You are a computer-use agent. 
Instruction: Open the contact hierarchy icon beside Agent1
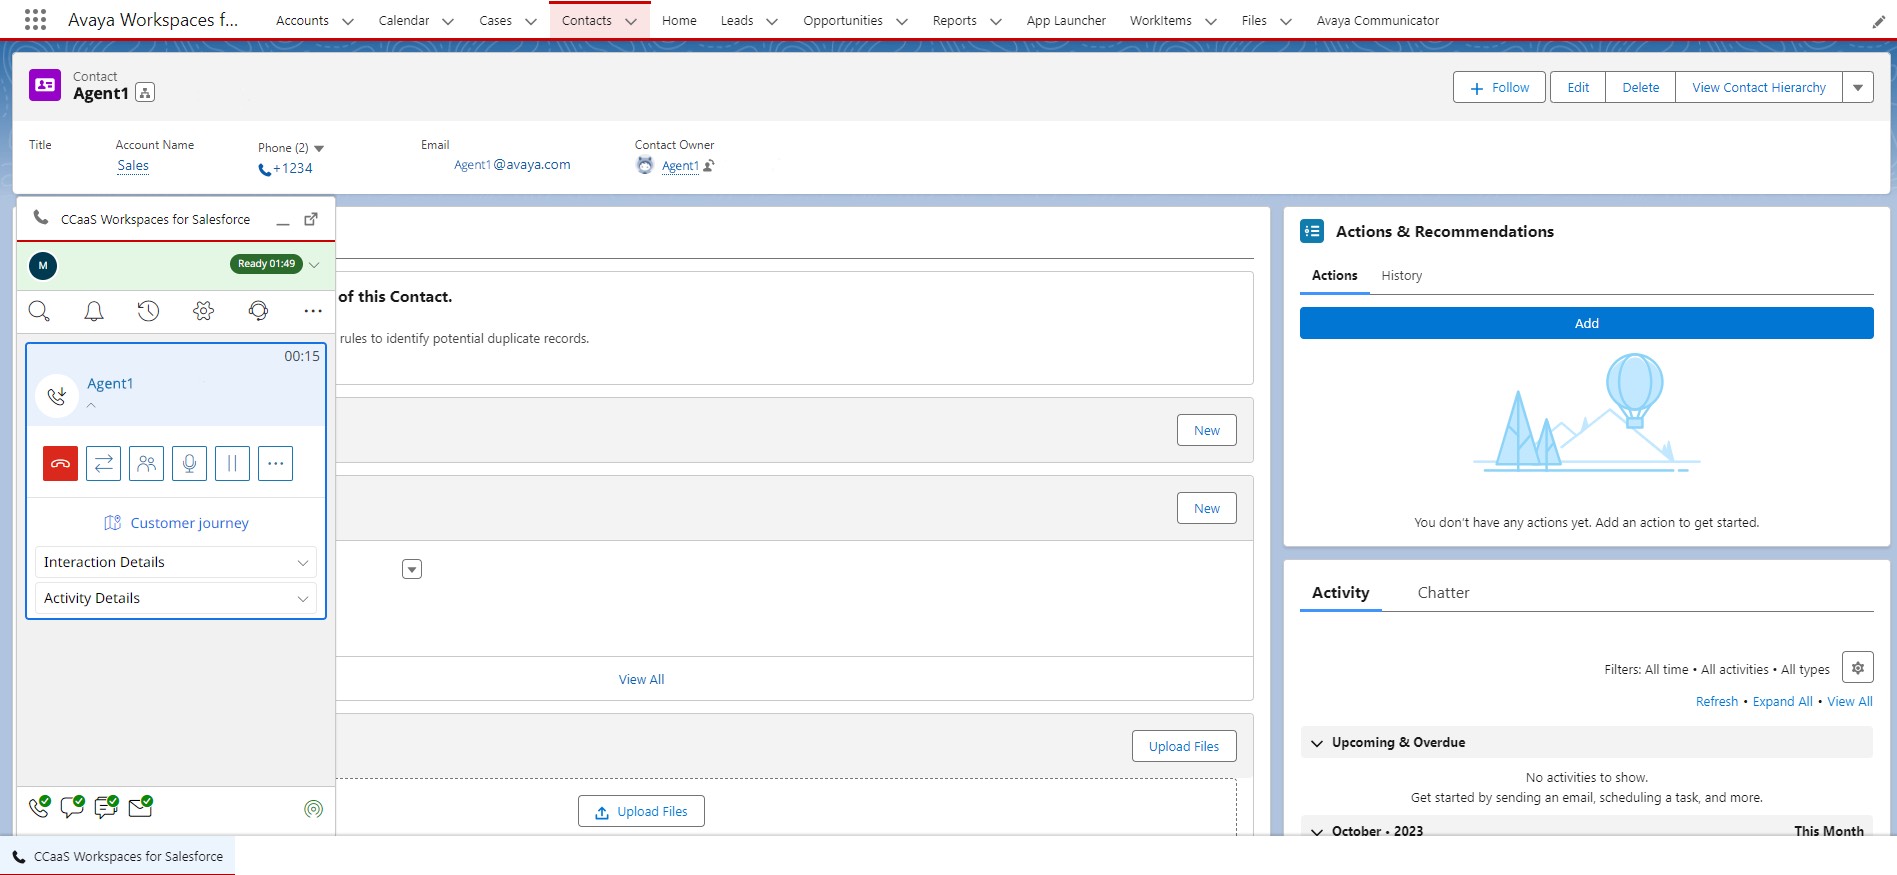(145, 93)
